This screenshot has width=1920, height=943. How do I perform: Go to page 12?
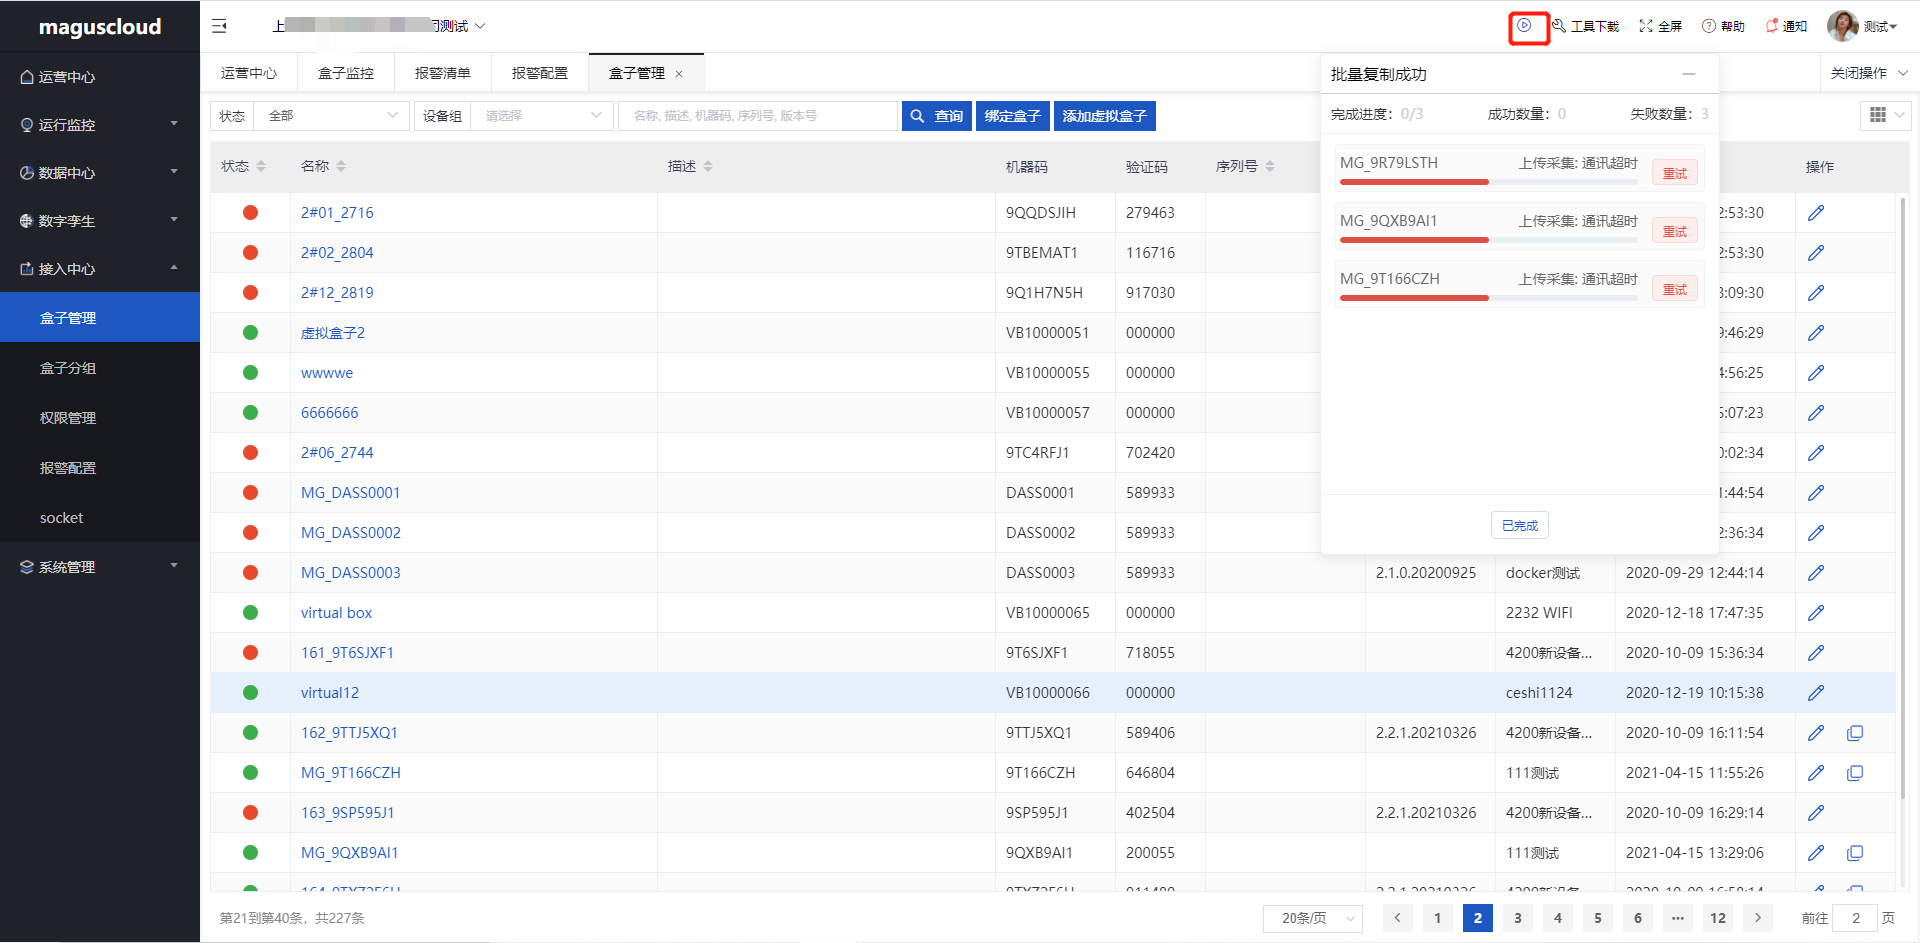pos(1718,918)
